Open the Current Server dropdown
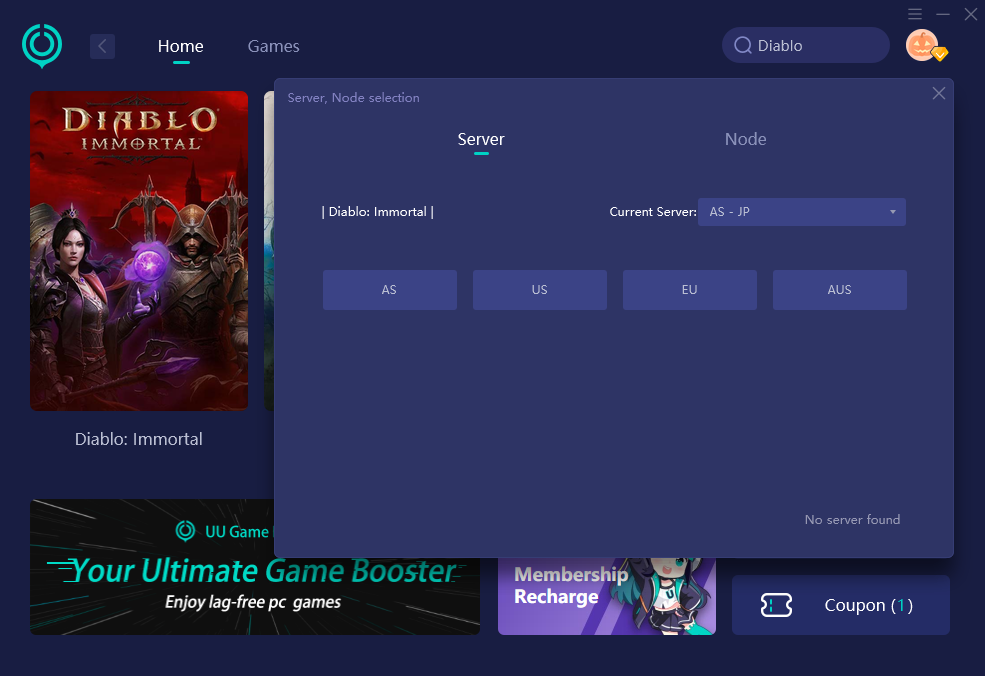This screenshot has height=676, width=985. (x=802, y=212)
